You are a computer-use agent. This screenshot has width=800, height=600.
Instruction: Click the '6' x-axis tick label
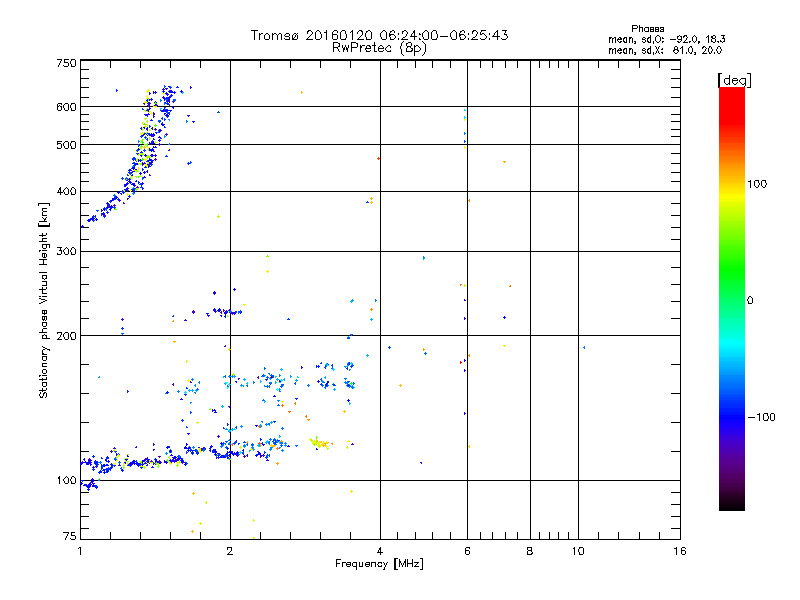[x=467, y=551]
